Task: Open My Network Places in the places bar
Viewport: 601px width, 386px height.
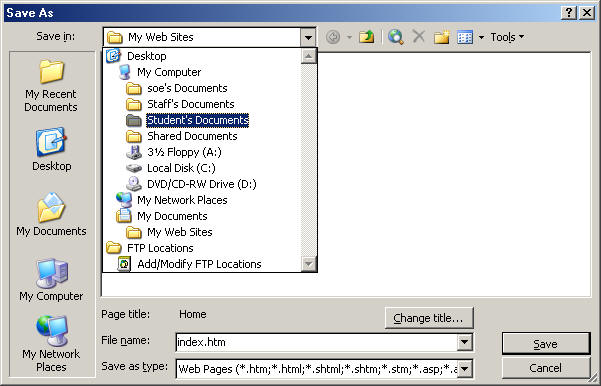Action: [x=51, y=343]
